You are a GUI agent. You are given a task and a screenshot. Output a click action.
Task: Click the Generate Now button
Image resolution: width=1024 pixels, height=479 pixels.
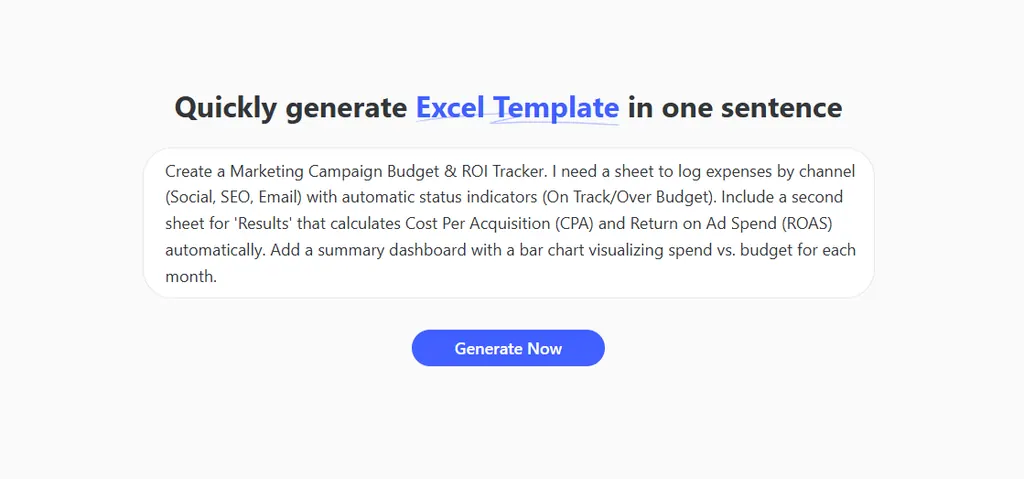click(508, 348)
